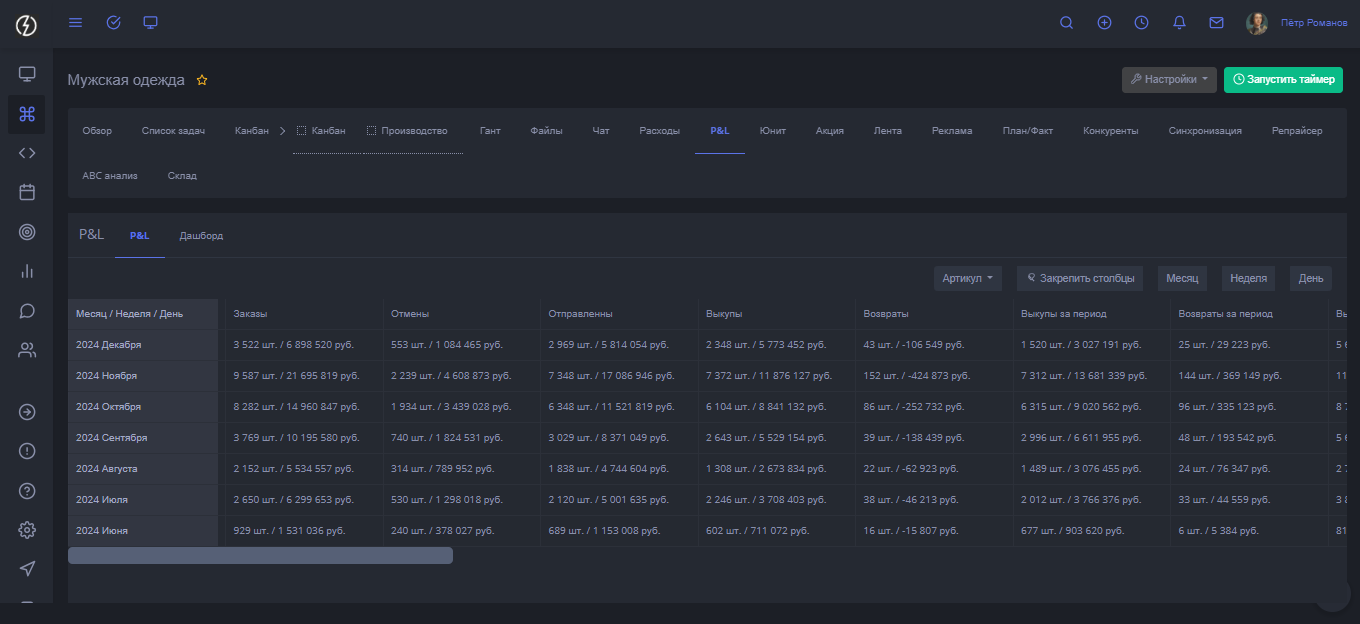The image size is (1360, 624).
Task: Open the calendar icon in left sidebar
Action: click(27, 192)
